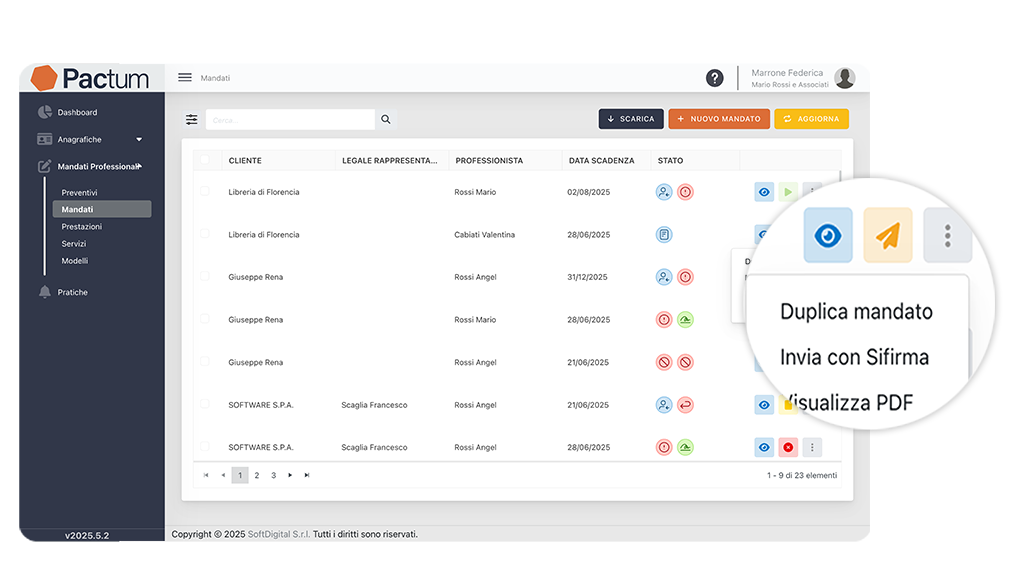The image size is (1024, 583).
Task: Open the filter options icon beside the search bar
Action: (x=191, y=119)
